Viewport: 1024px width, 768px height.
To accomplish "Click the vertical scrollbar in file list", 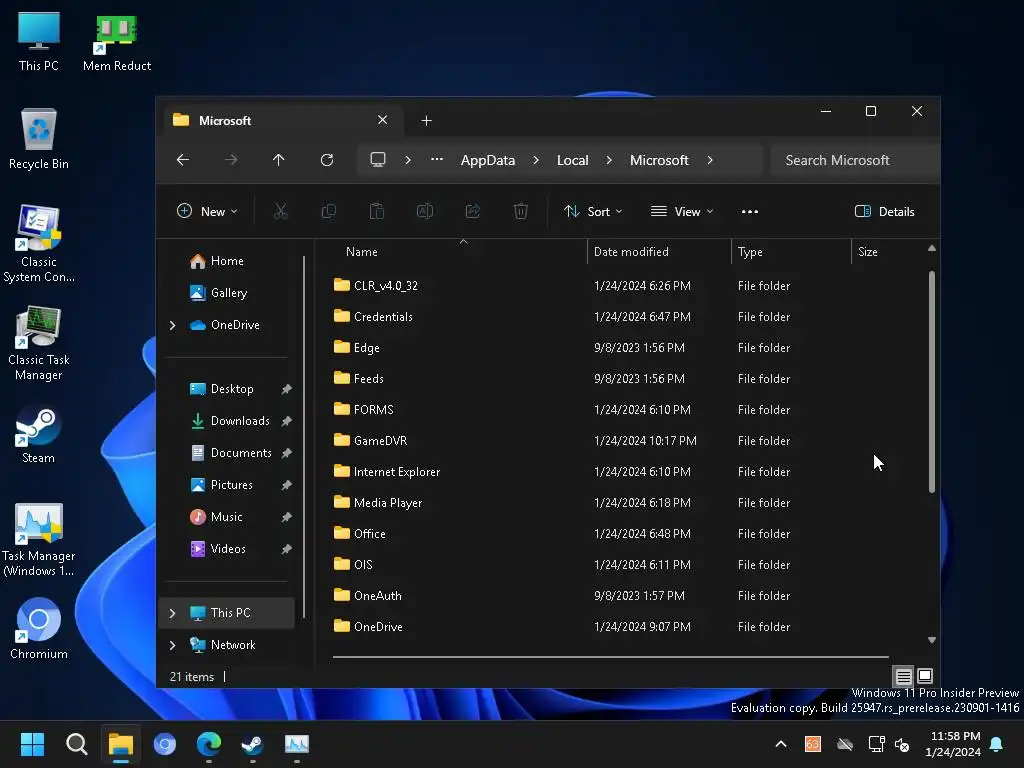I will [932, 381].
